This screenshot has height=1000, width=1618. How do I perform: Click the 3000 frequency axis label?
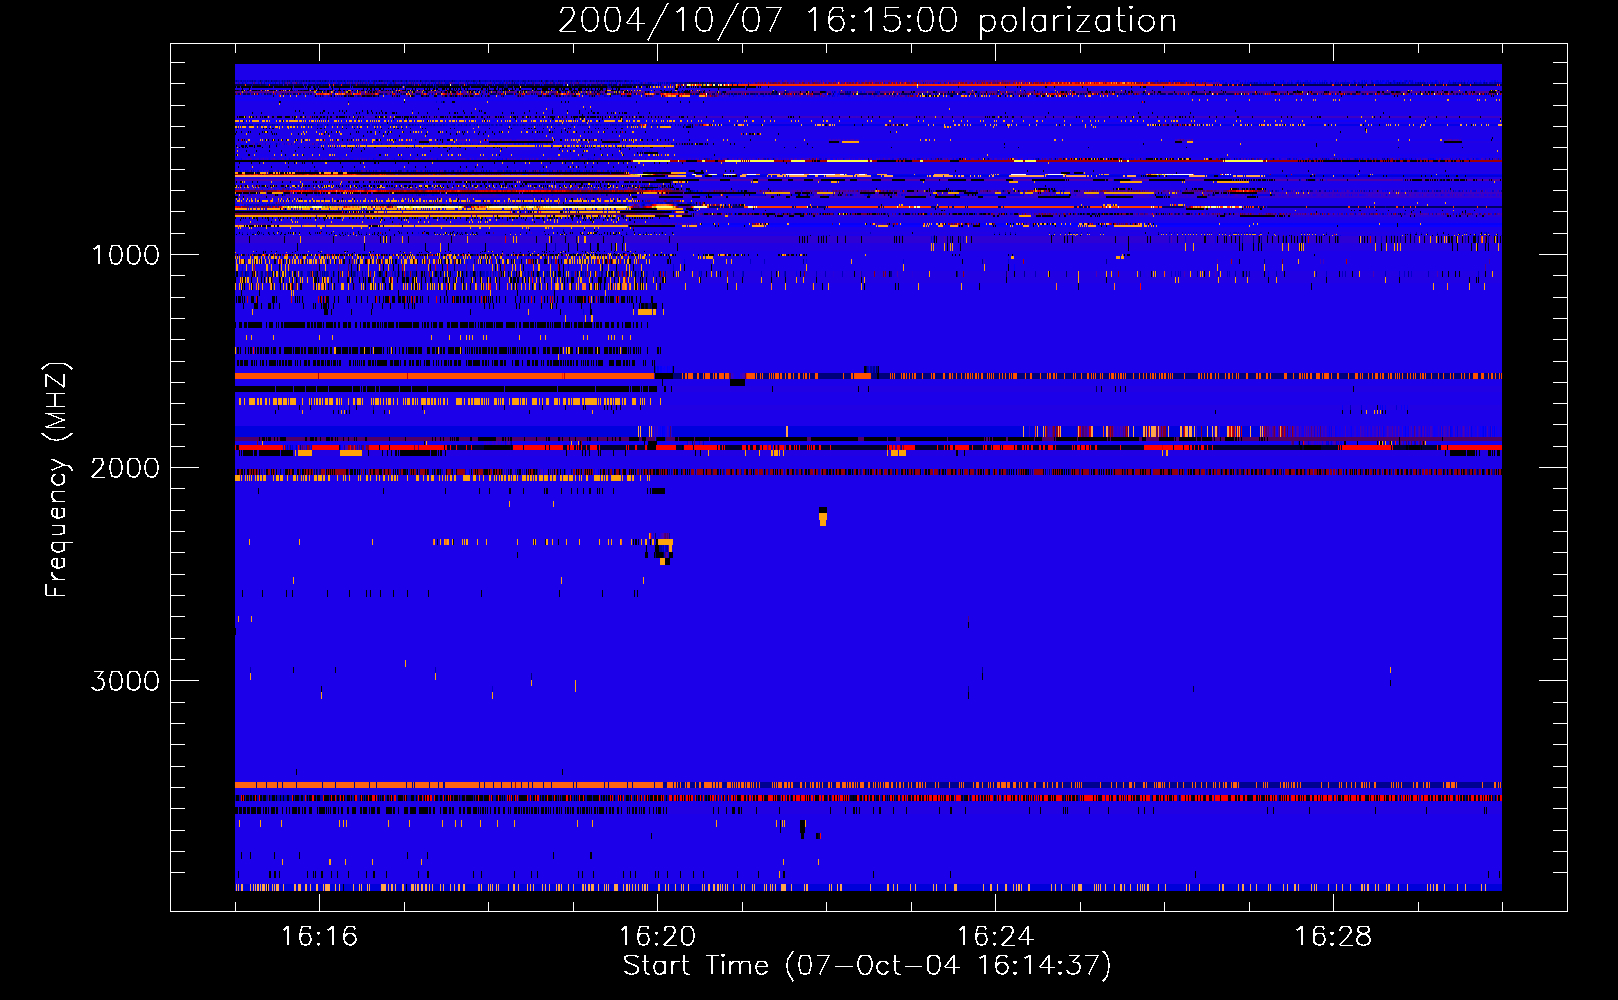click(x=125, y=681)
